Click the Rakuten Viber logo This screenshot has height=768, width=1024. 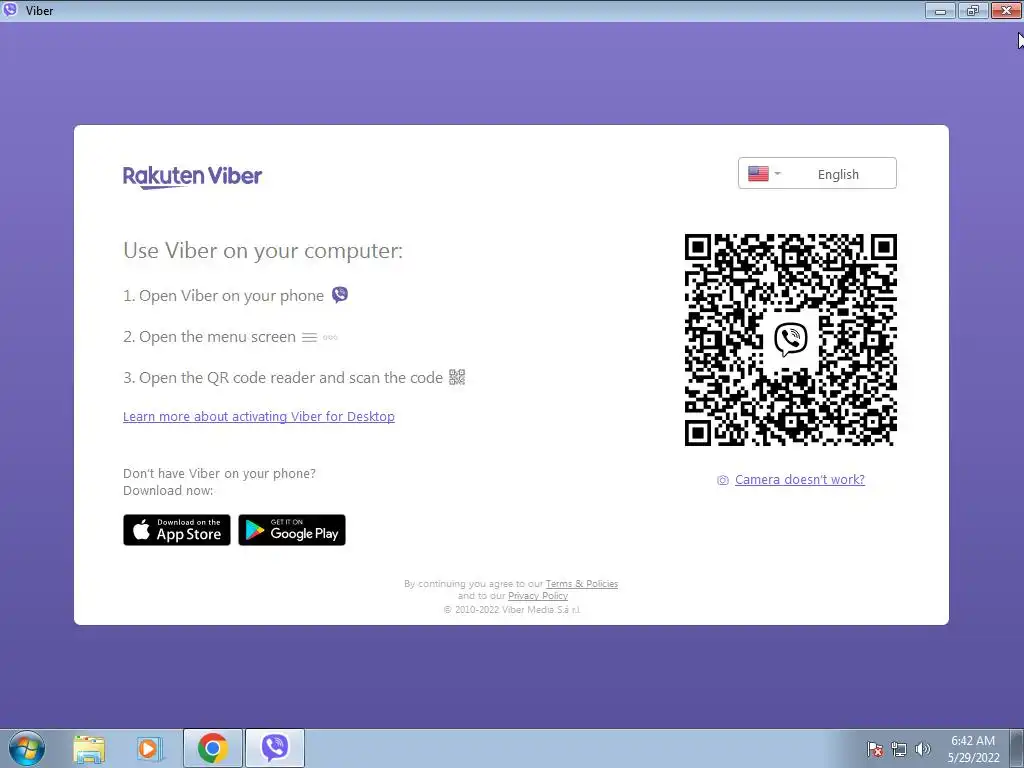pos(192,176)
